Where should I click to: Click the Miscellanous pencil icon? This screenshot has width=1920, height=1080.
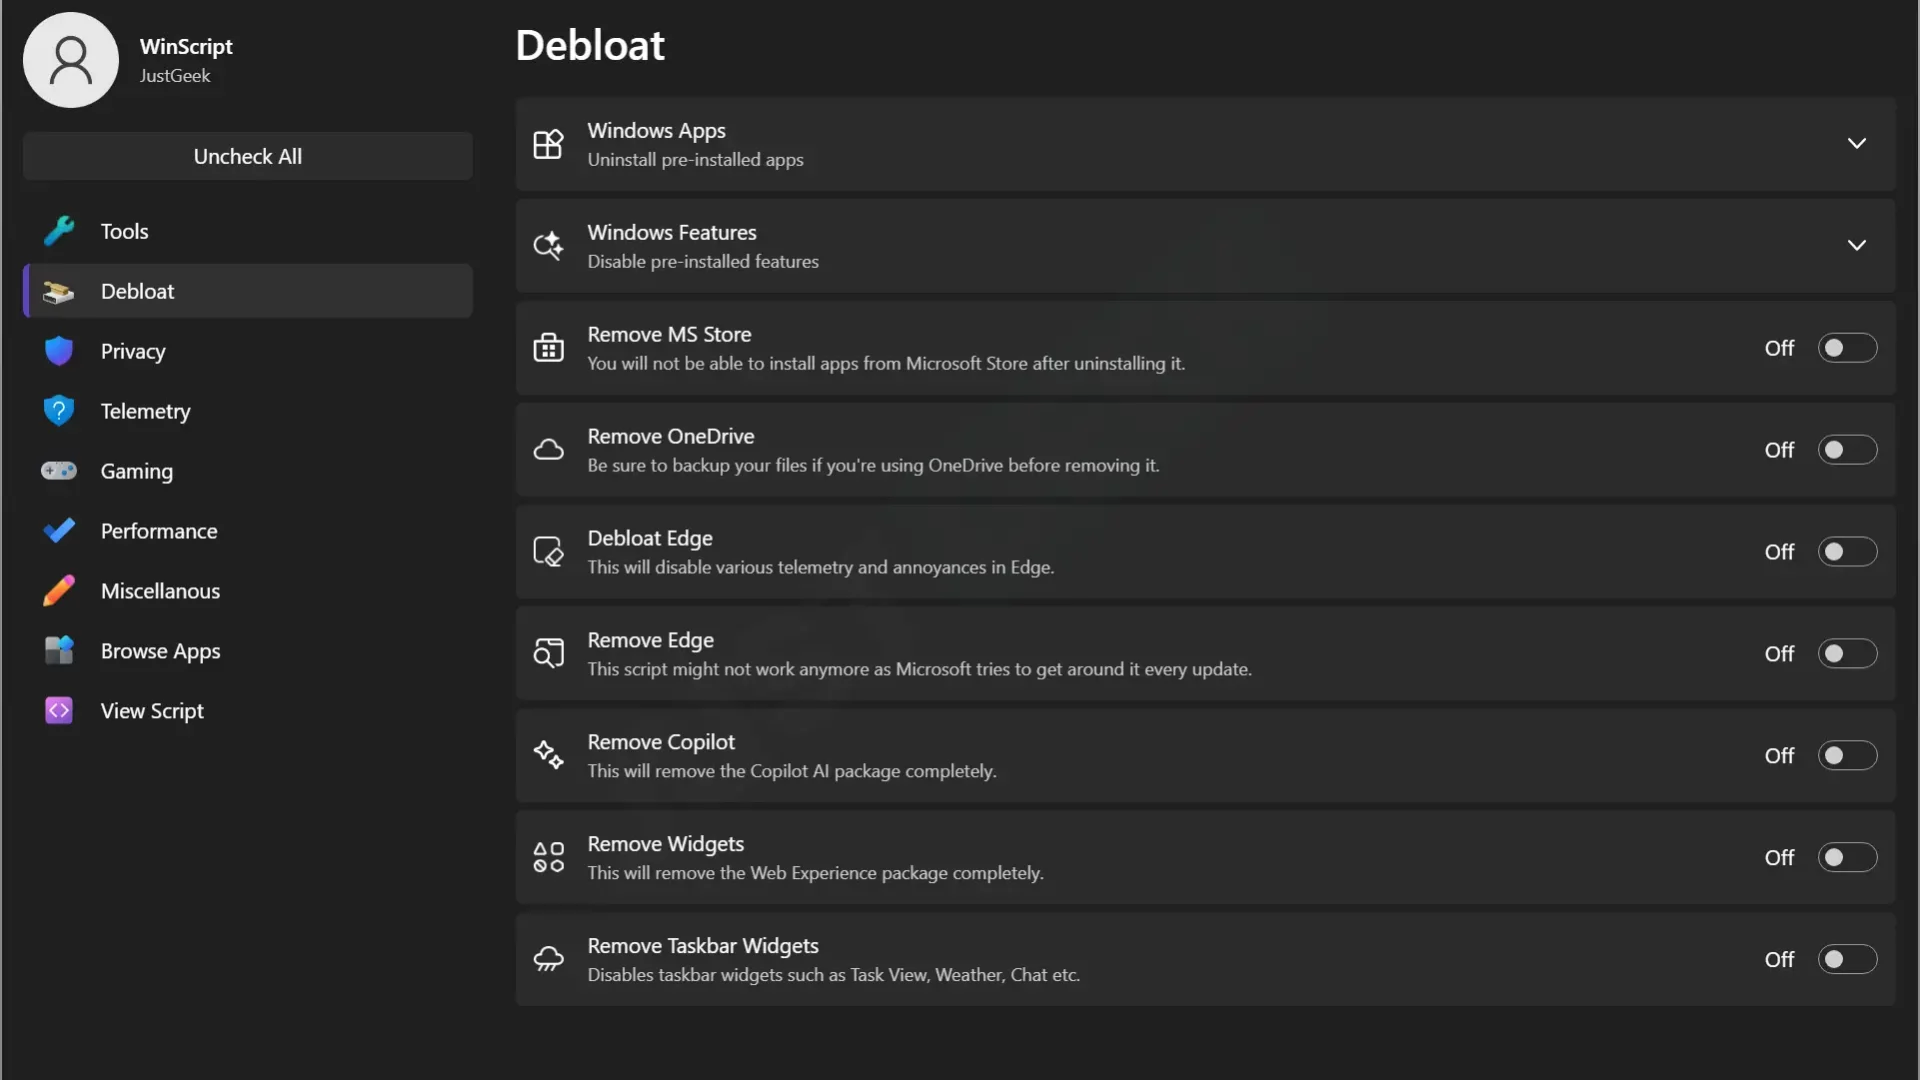pos(59,591)
